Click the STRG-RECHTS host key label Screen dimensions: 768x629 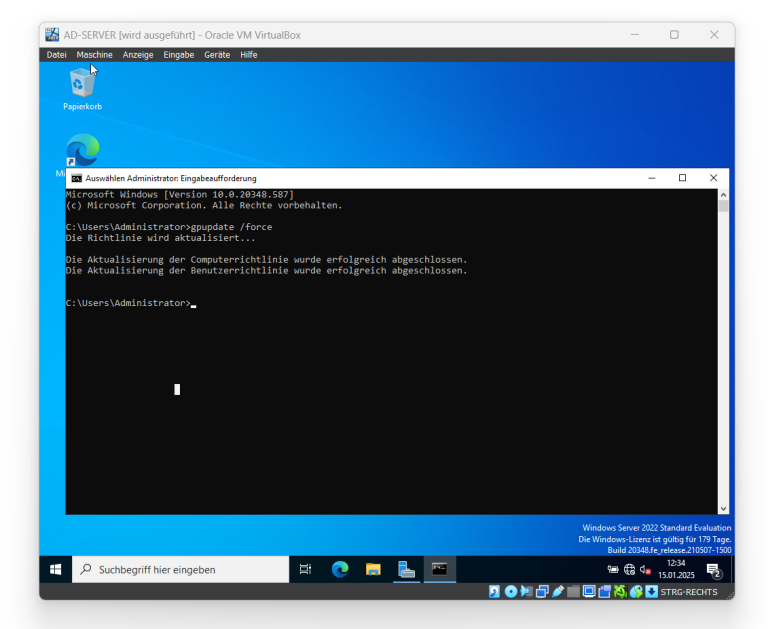(x=689, y=592)
